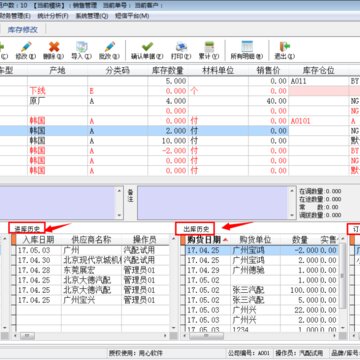Open the 系统管理(Q) menu
Viewport: 360px width, 360px height.
[92, 16]
